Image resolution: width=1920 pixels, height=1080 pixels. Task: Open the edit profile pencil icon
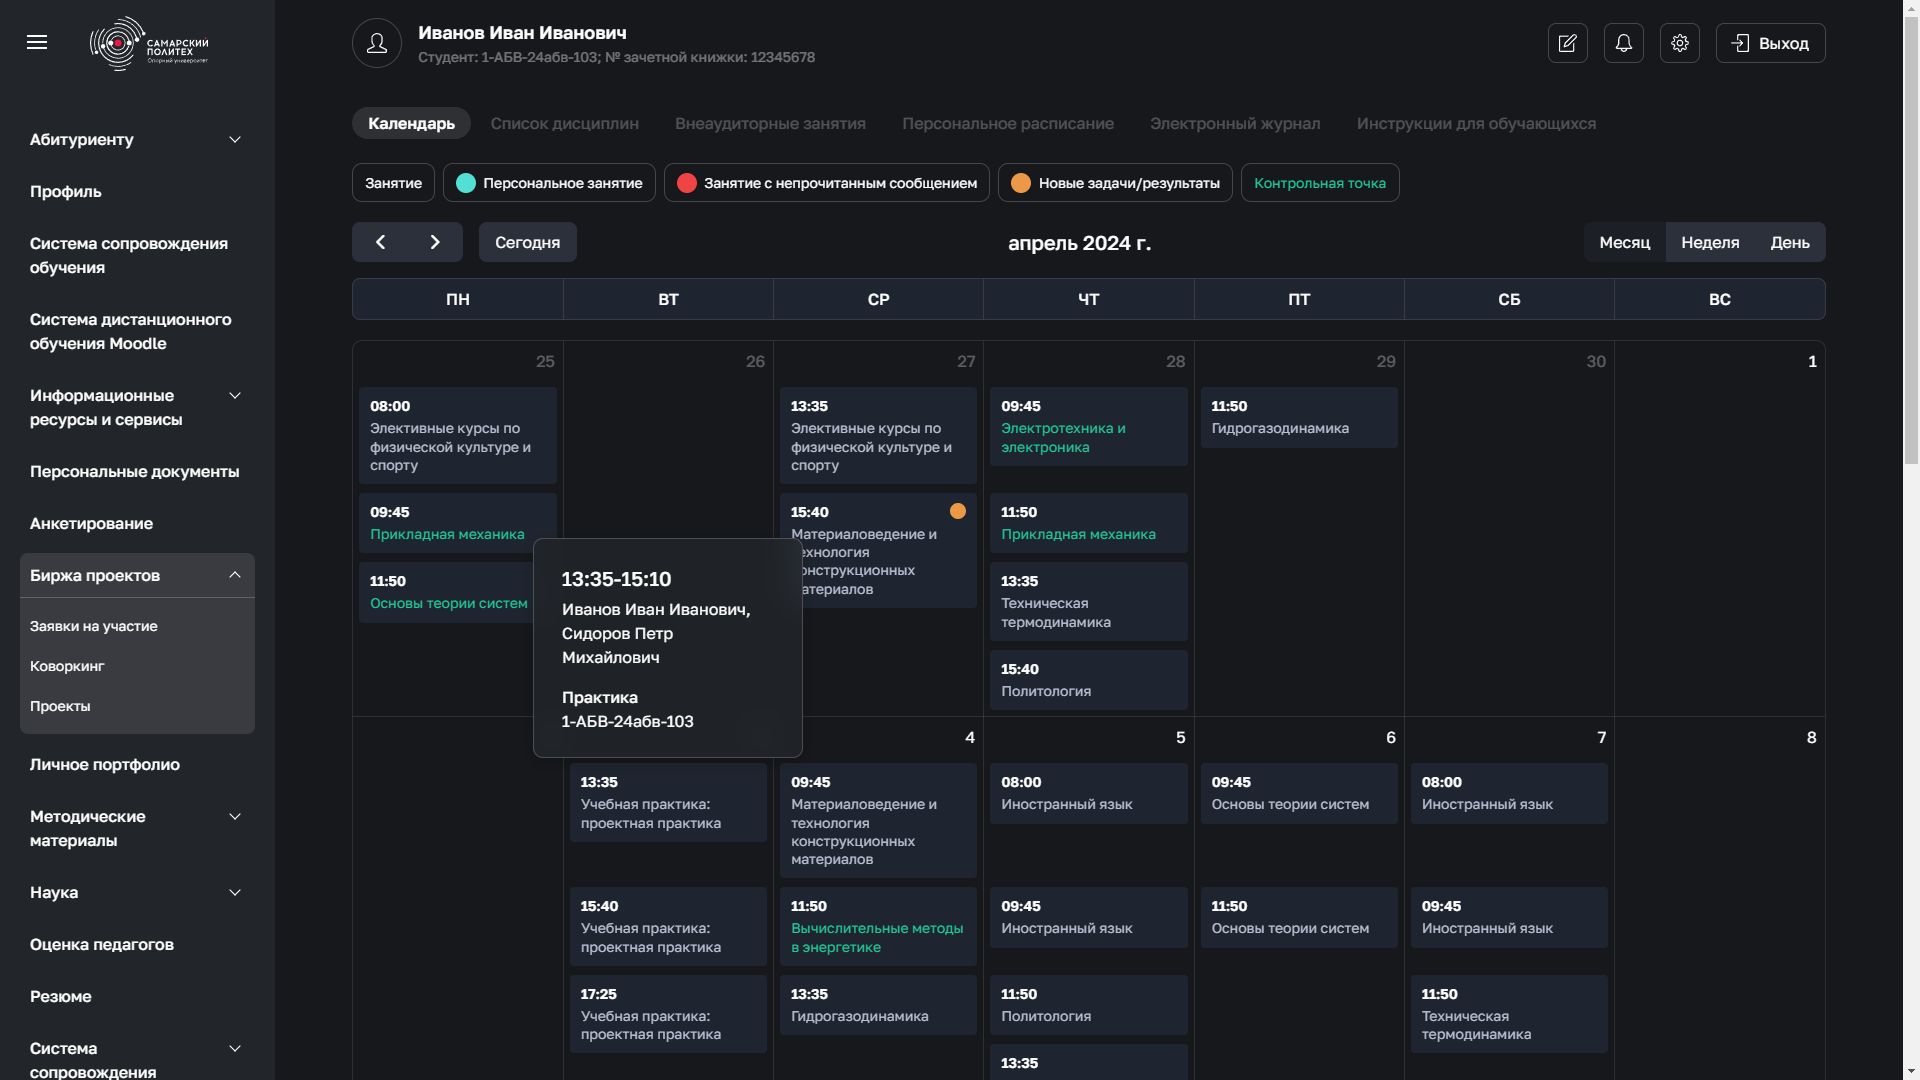pyautogui.click(x=1567, y=43)
